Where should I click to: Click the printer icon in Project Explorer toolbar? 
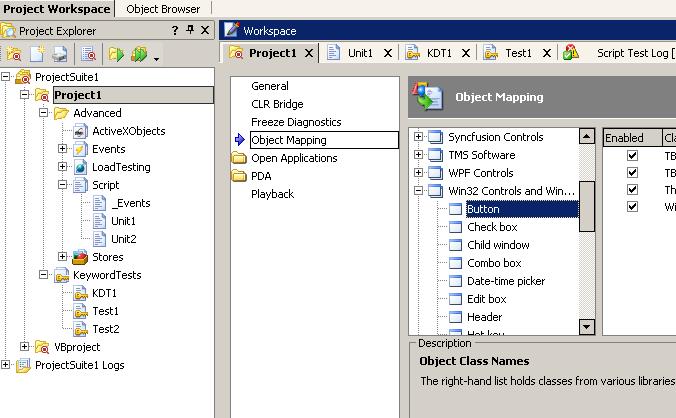coord(60,54)
